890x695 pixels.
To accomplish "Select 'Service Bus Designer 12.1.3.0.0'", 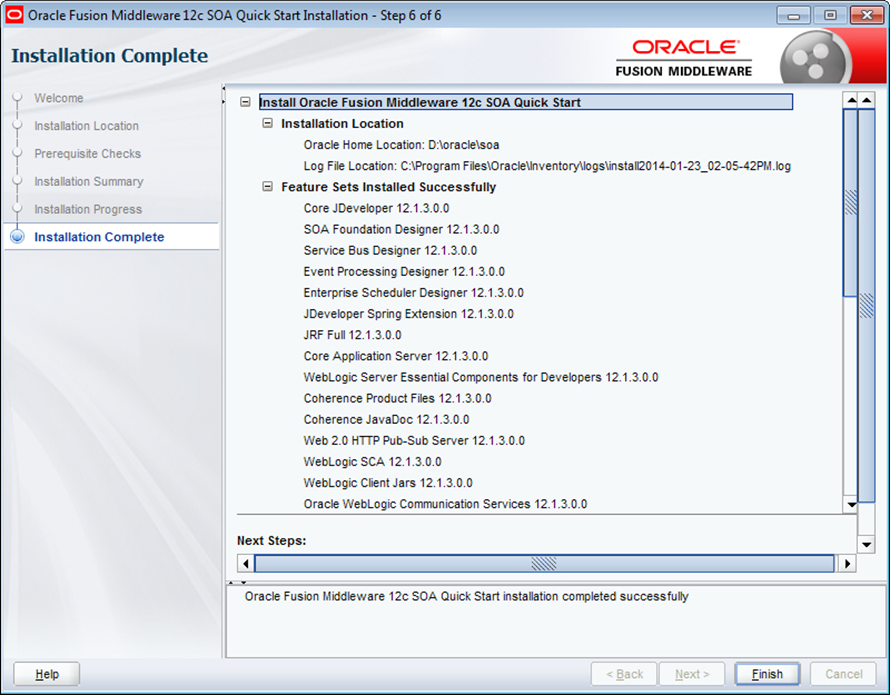I will (x=391, y=250).
